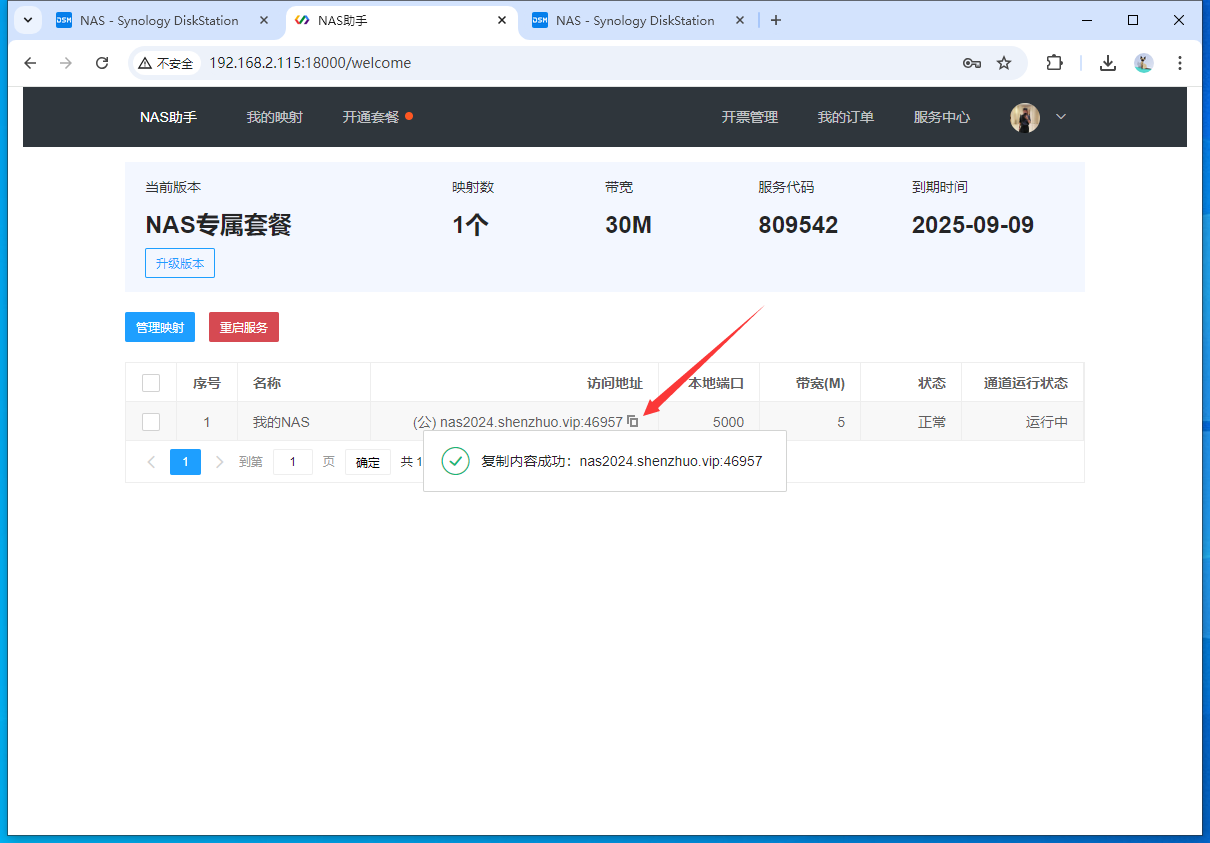Open the tab search dropdown arrow
The image size is (1210, 843).
[x=26, y=20]
